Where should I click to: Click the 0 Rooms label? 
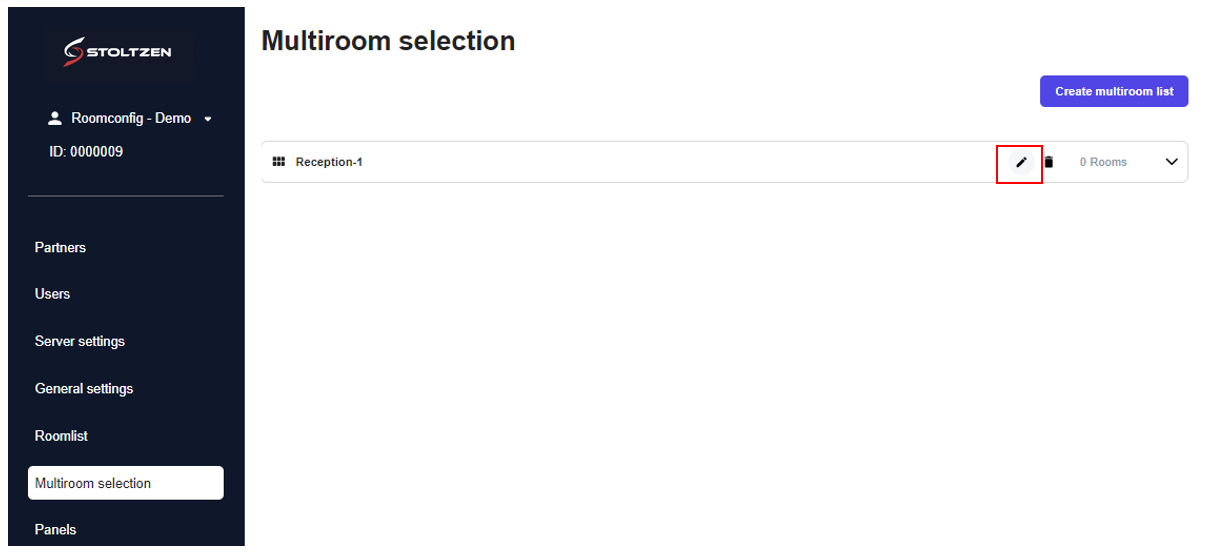click(1103, 162)
